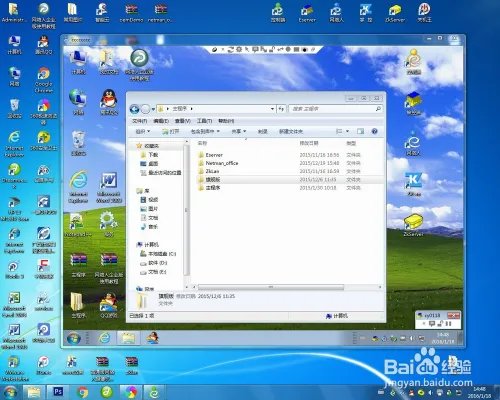Expand the address bar history dropdown
Viewport: 500px width, 400px height.
[x=272, y=109]
